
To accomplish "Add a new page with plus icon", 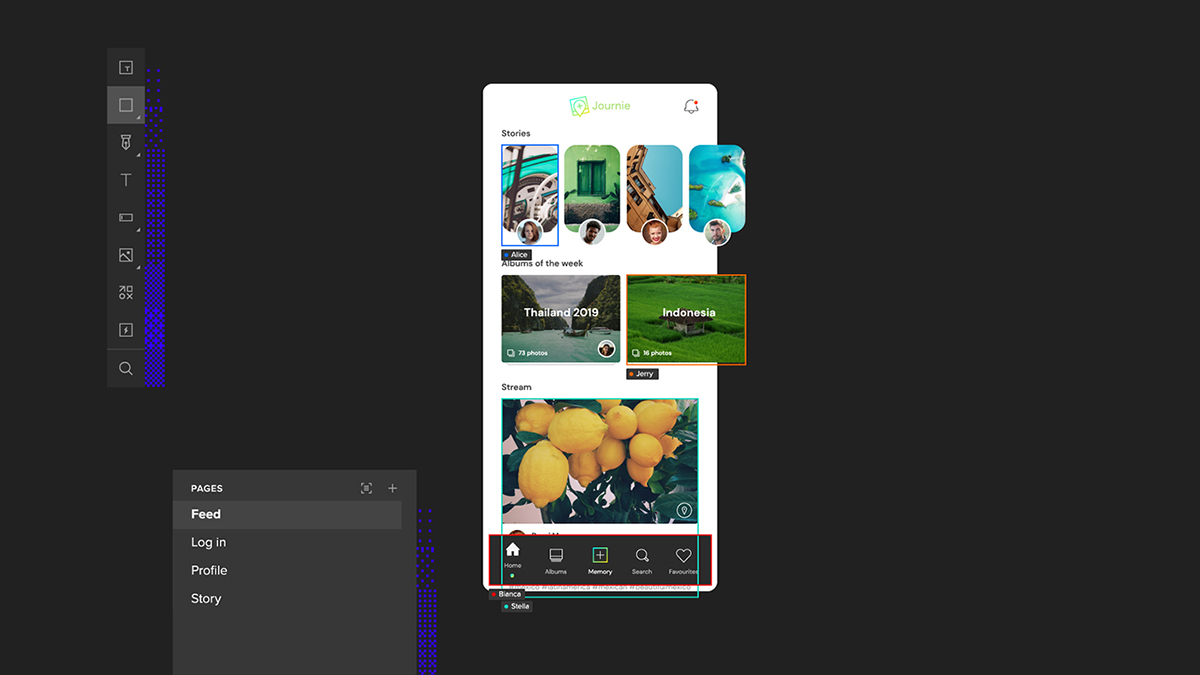I will 393,488.
